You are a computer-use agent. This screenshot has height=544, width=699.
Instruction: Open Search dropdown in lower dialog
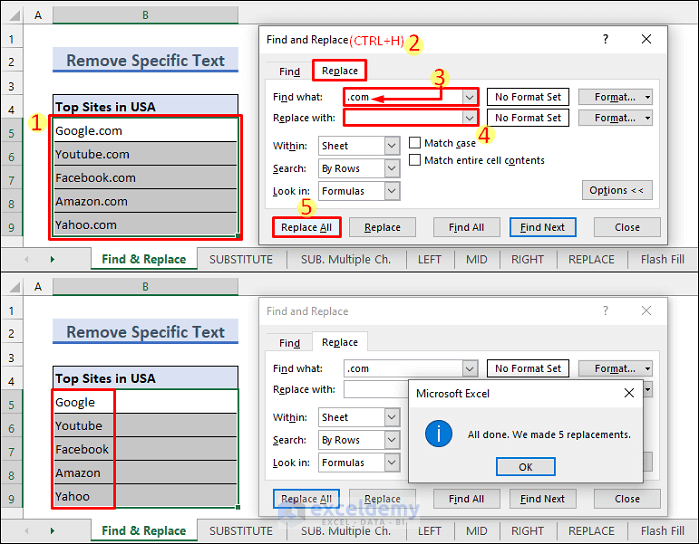click(392, 440)
